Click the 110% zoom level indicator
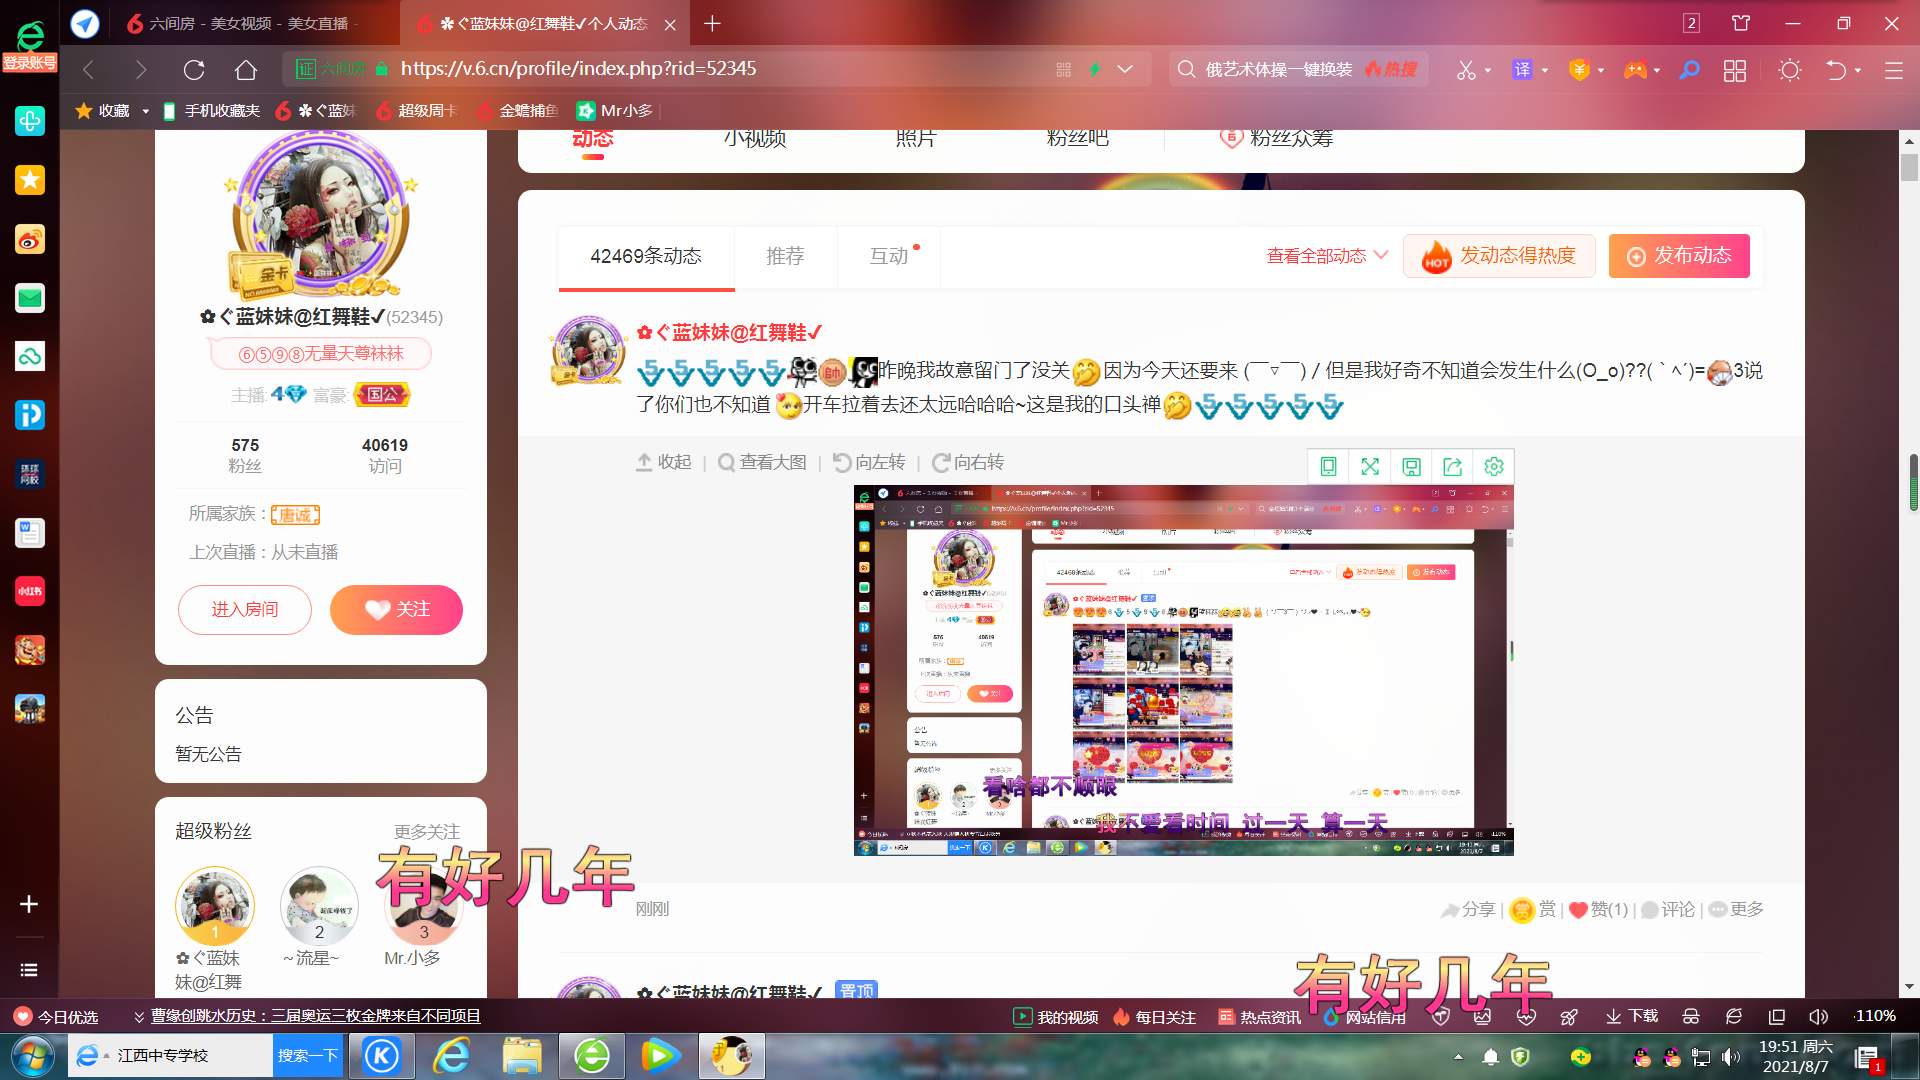This screenshot has width=1920, height=1080. coord(1875,1016)
